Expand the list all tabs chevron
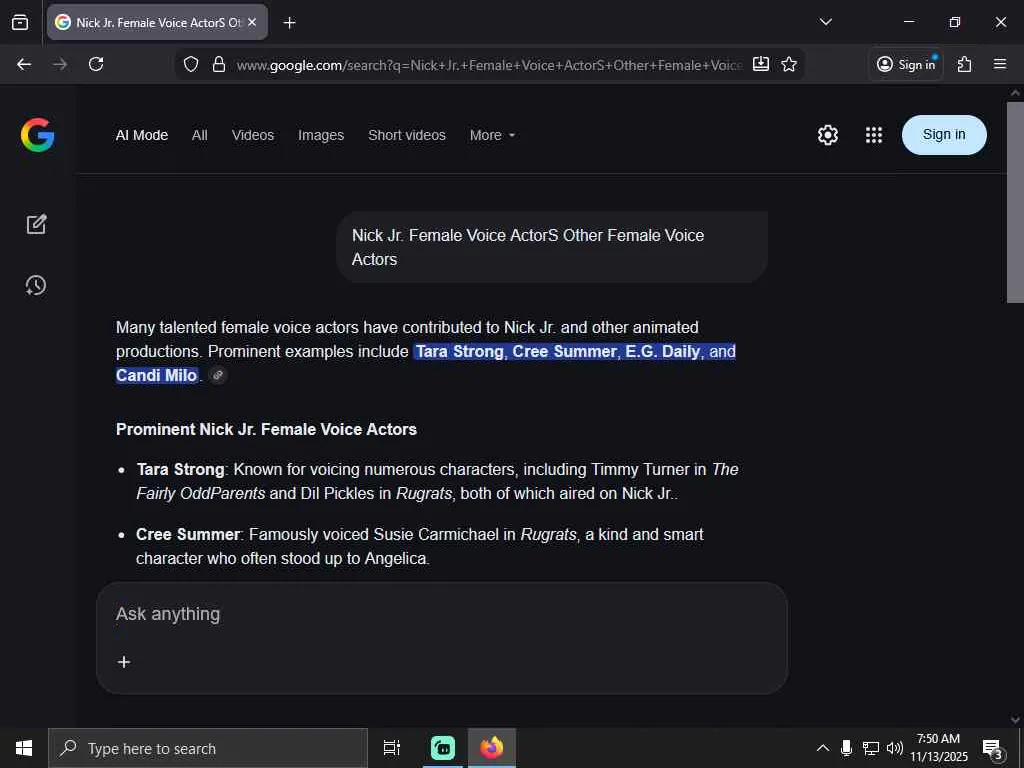Image resolution: width=1024 pixels, height=768 pixels. (x=825, y=22)
